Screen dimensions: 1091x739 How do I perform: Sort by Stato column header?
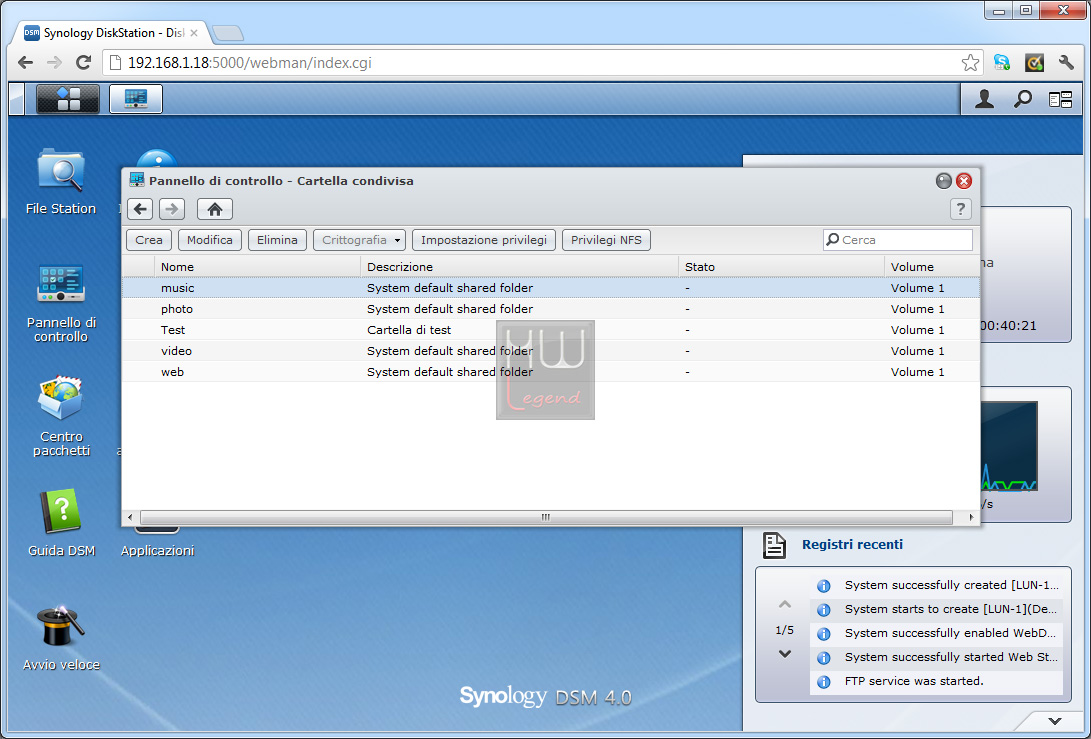pos(781,267)
